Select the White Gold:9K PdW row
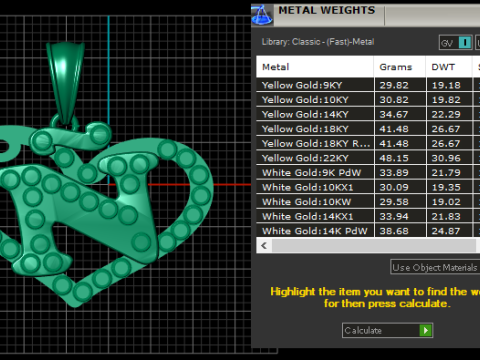Image resolution: width=480 pixels, height=360 pixels. point(368,173)
